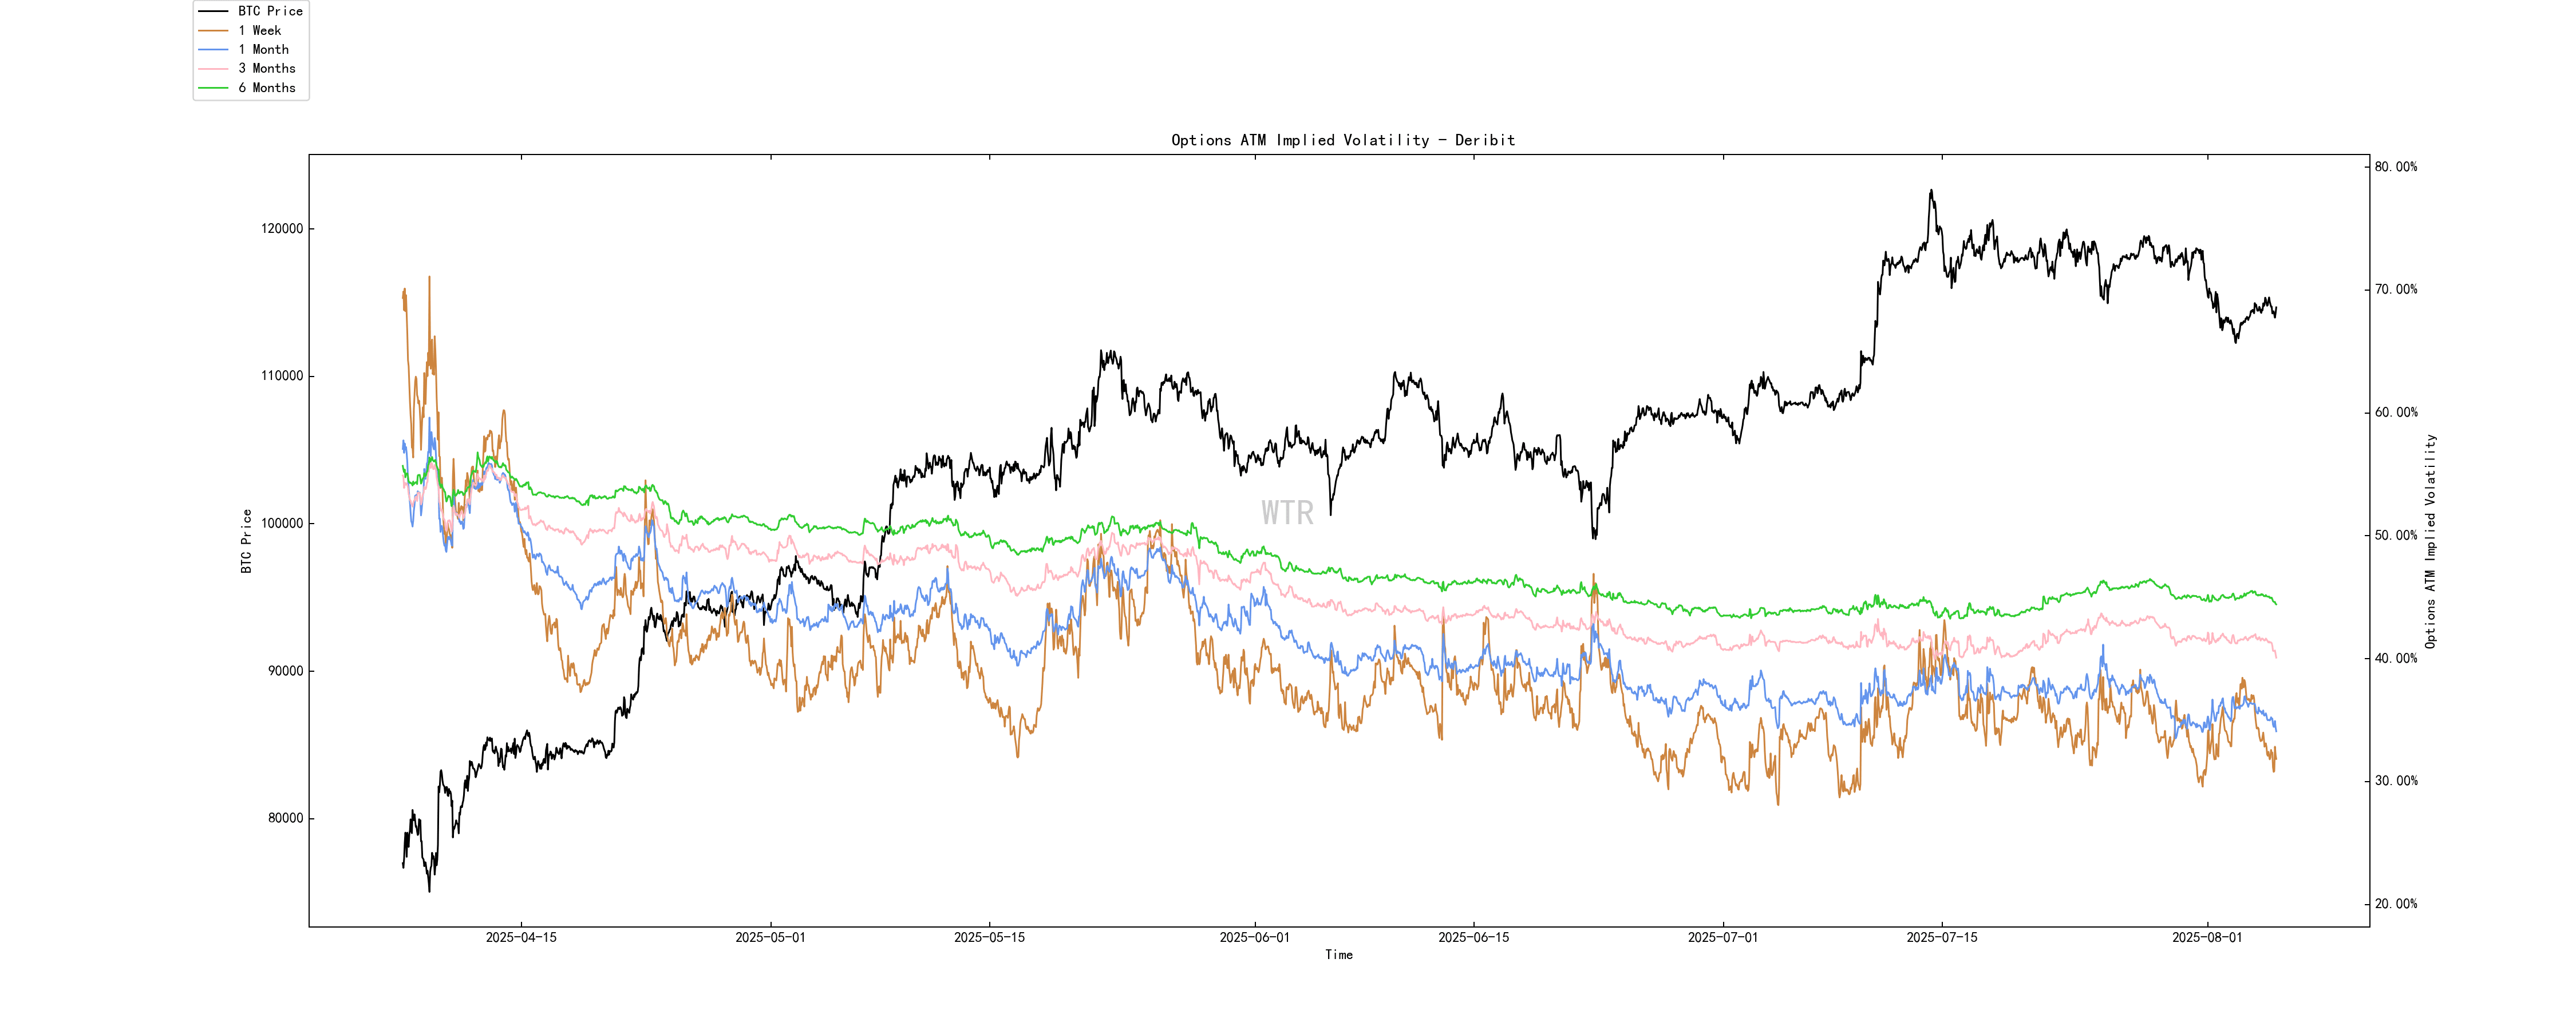Click the 1 Week legend label

(x=259, y=30)
